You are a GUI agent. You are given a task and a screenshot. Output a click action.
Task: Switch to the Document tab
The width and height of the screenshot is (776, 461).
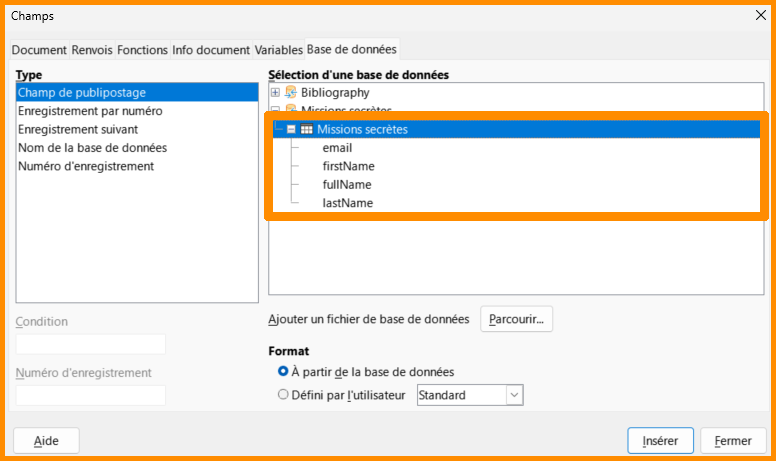39,49
